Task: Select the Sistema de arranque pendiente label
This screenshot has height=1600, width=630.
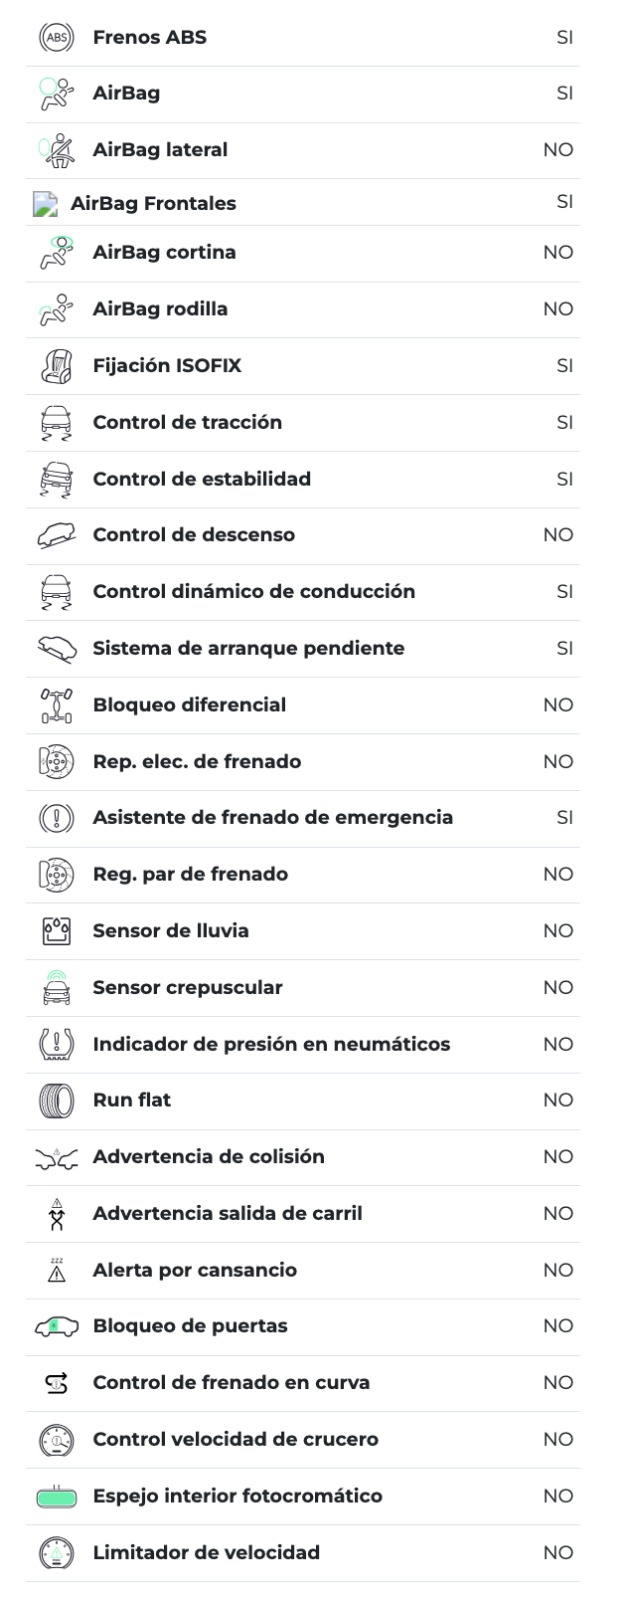Action: tap(248, 648)
